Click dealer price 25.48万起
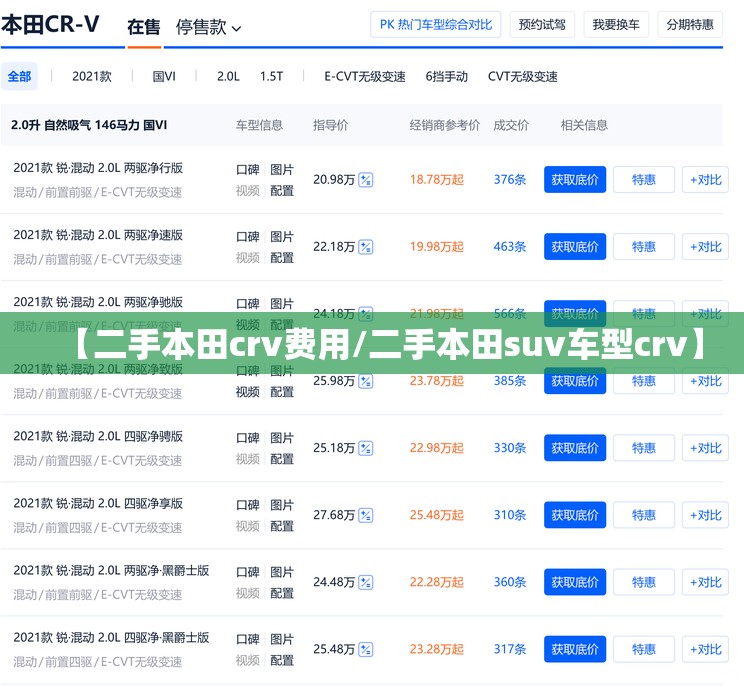744x686 pixels. (437, 515)
